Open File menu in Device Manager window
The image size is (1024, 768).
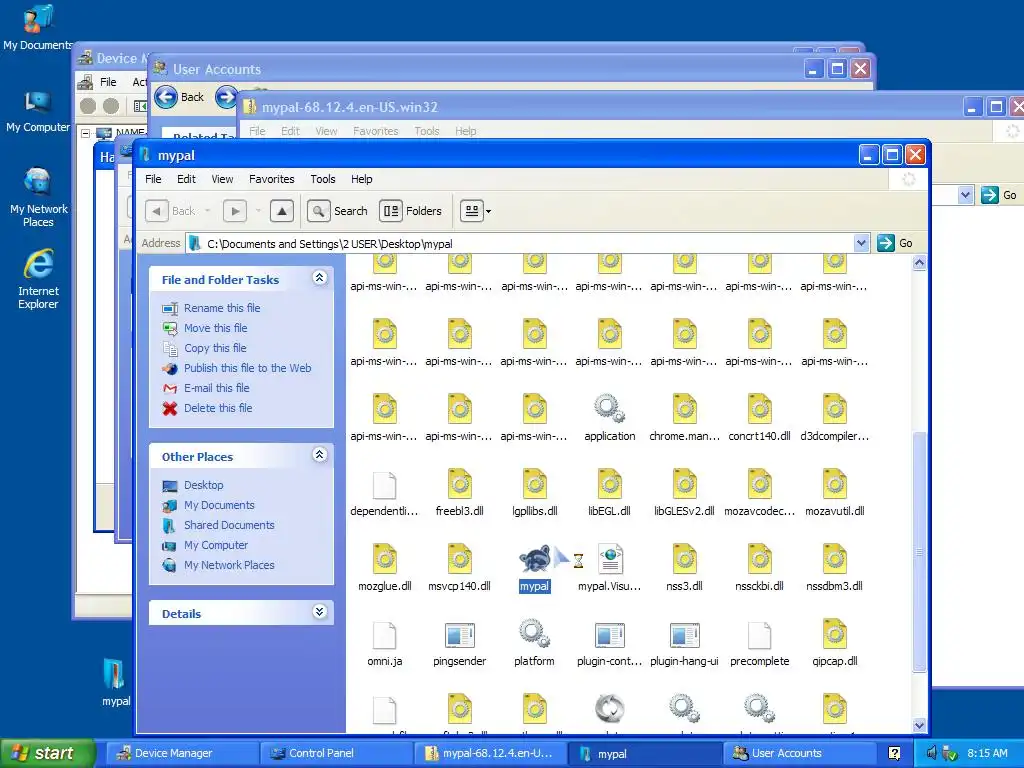108,82
